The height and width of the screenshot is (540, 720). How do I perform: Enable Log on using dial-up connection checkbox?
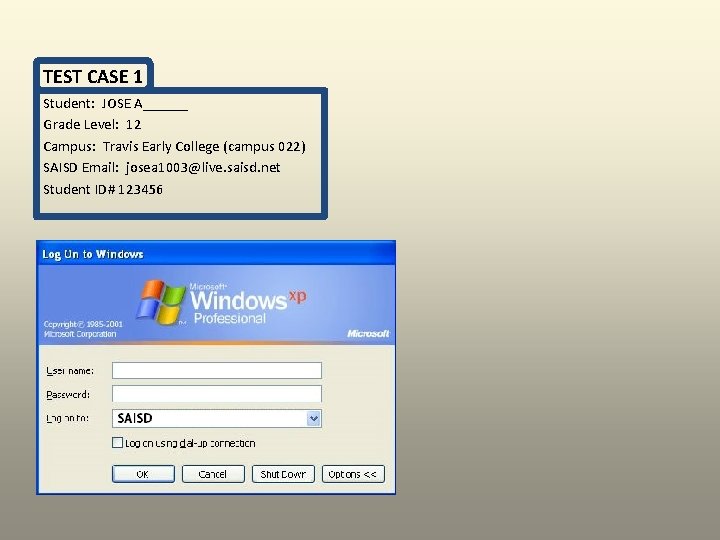pos(118,443)
